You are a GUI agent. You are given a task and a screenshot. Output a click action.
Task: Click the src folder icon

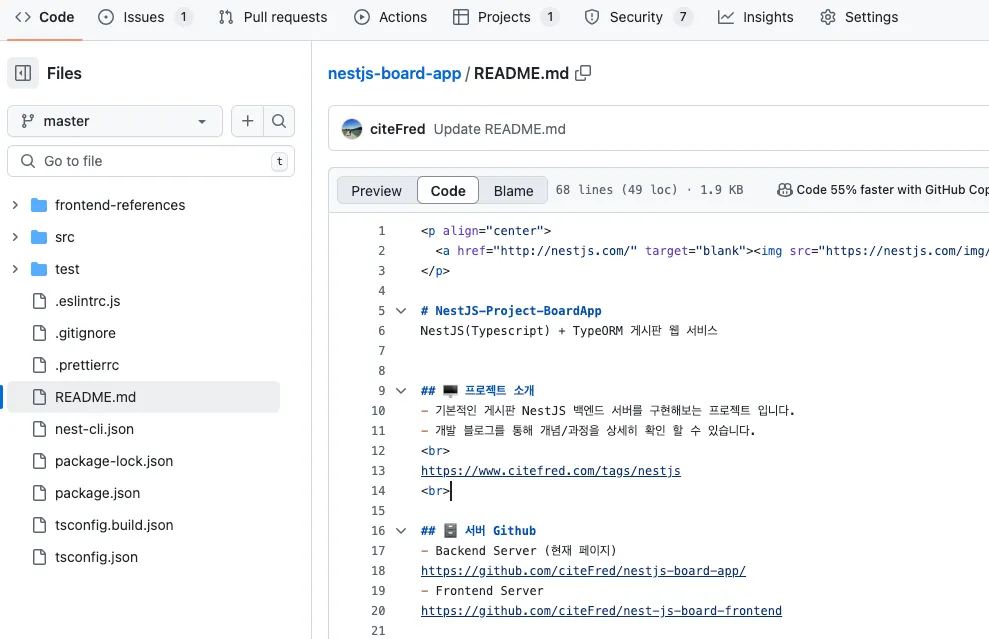(x=39, y=237)
